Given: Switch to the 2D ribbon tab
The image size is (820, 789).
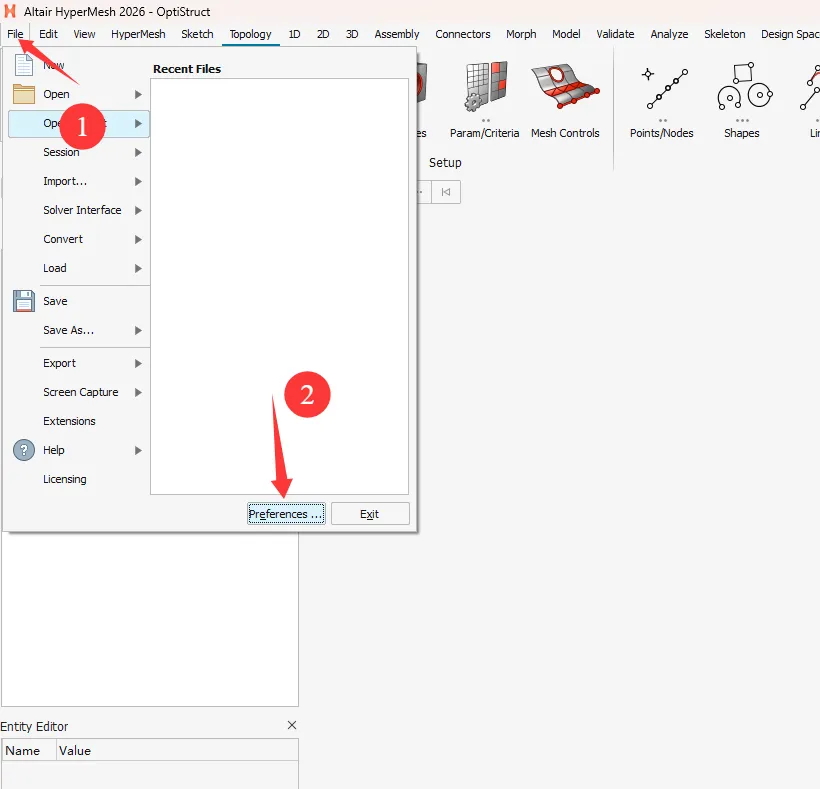Looking at the screenshot, I should 323,34.
